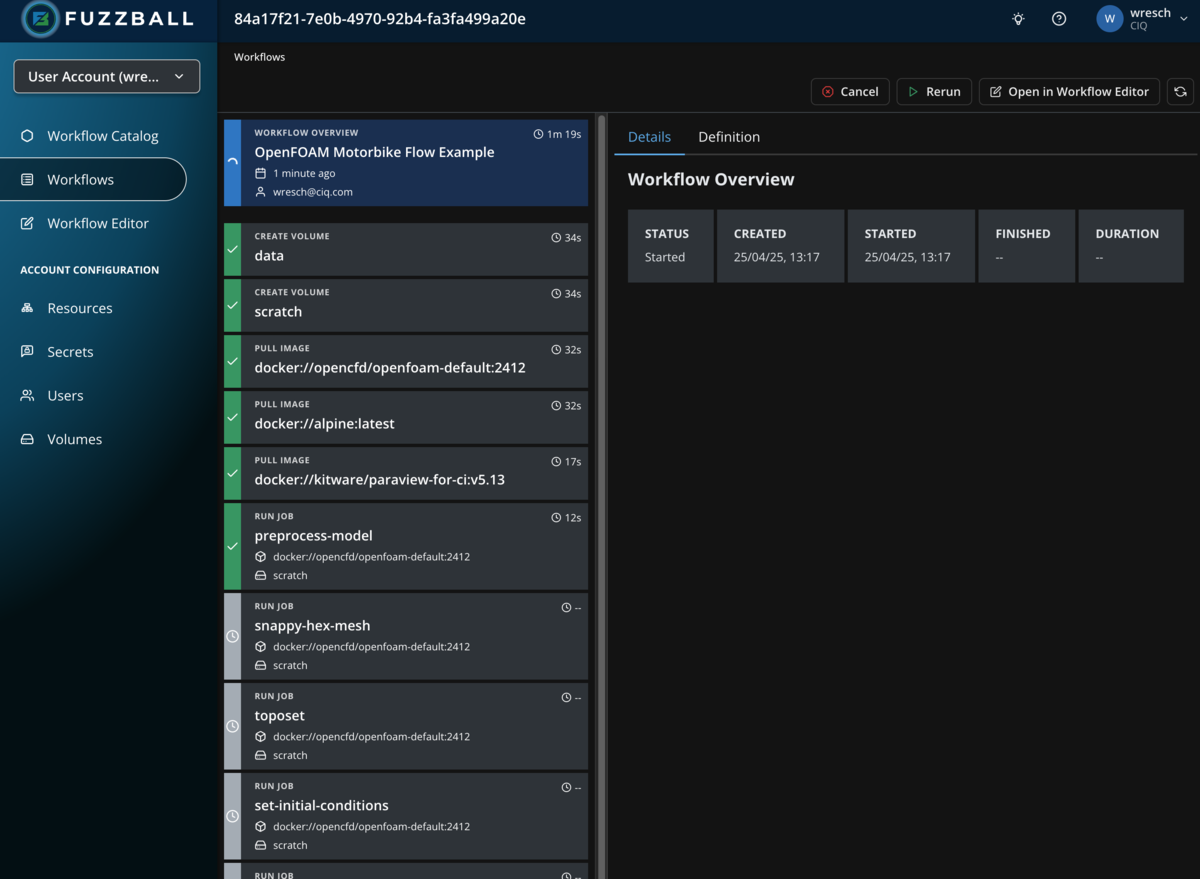Screen dimensions: 1200x879
Task: Select the Details tab
Action: (649, 137)
